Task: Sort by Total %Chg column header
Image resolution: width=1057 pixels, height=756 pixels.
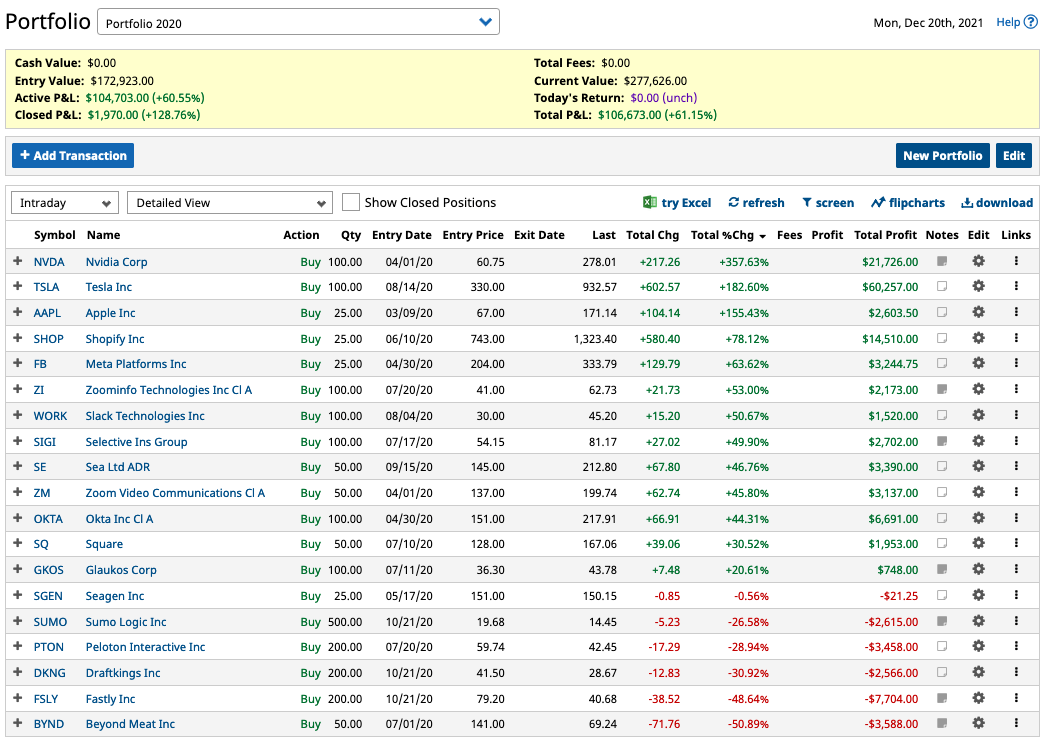Action: pyautogui.click(x=728, y=235)
